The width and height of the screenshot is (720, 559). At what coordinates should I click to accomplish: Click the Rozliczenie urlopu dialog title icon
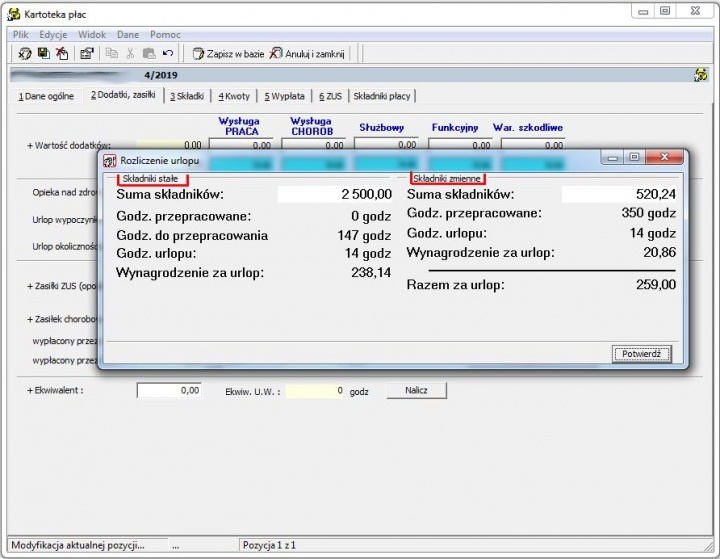[x=109, y=161]
